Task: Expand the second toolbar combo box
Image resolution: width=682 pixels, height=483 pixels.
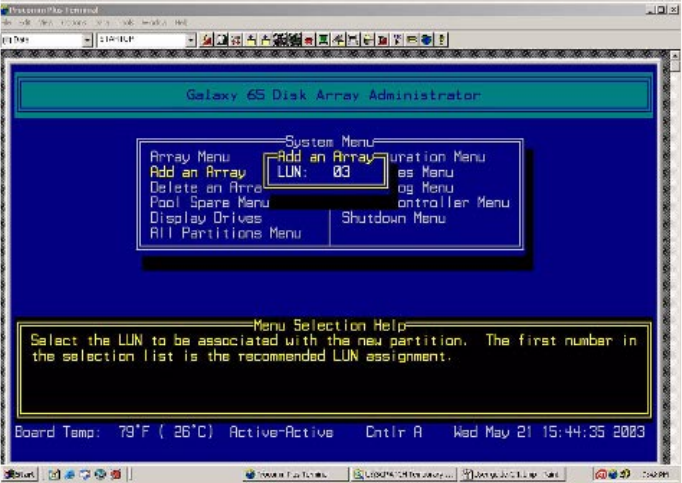Action: (191, 39)
